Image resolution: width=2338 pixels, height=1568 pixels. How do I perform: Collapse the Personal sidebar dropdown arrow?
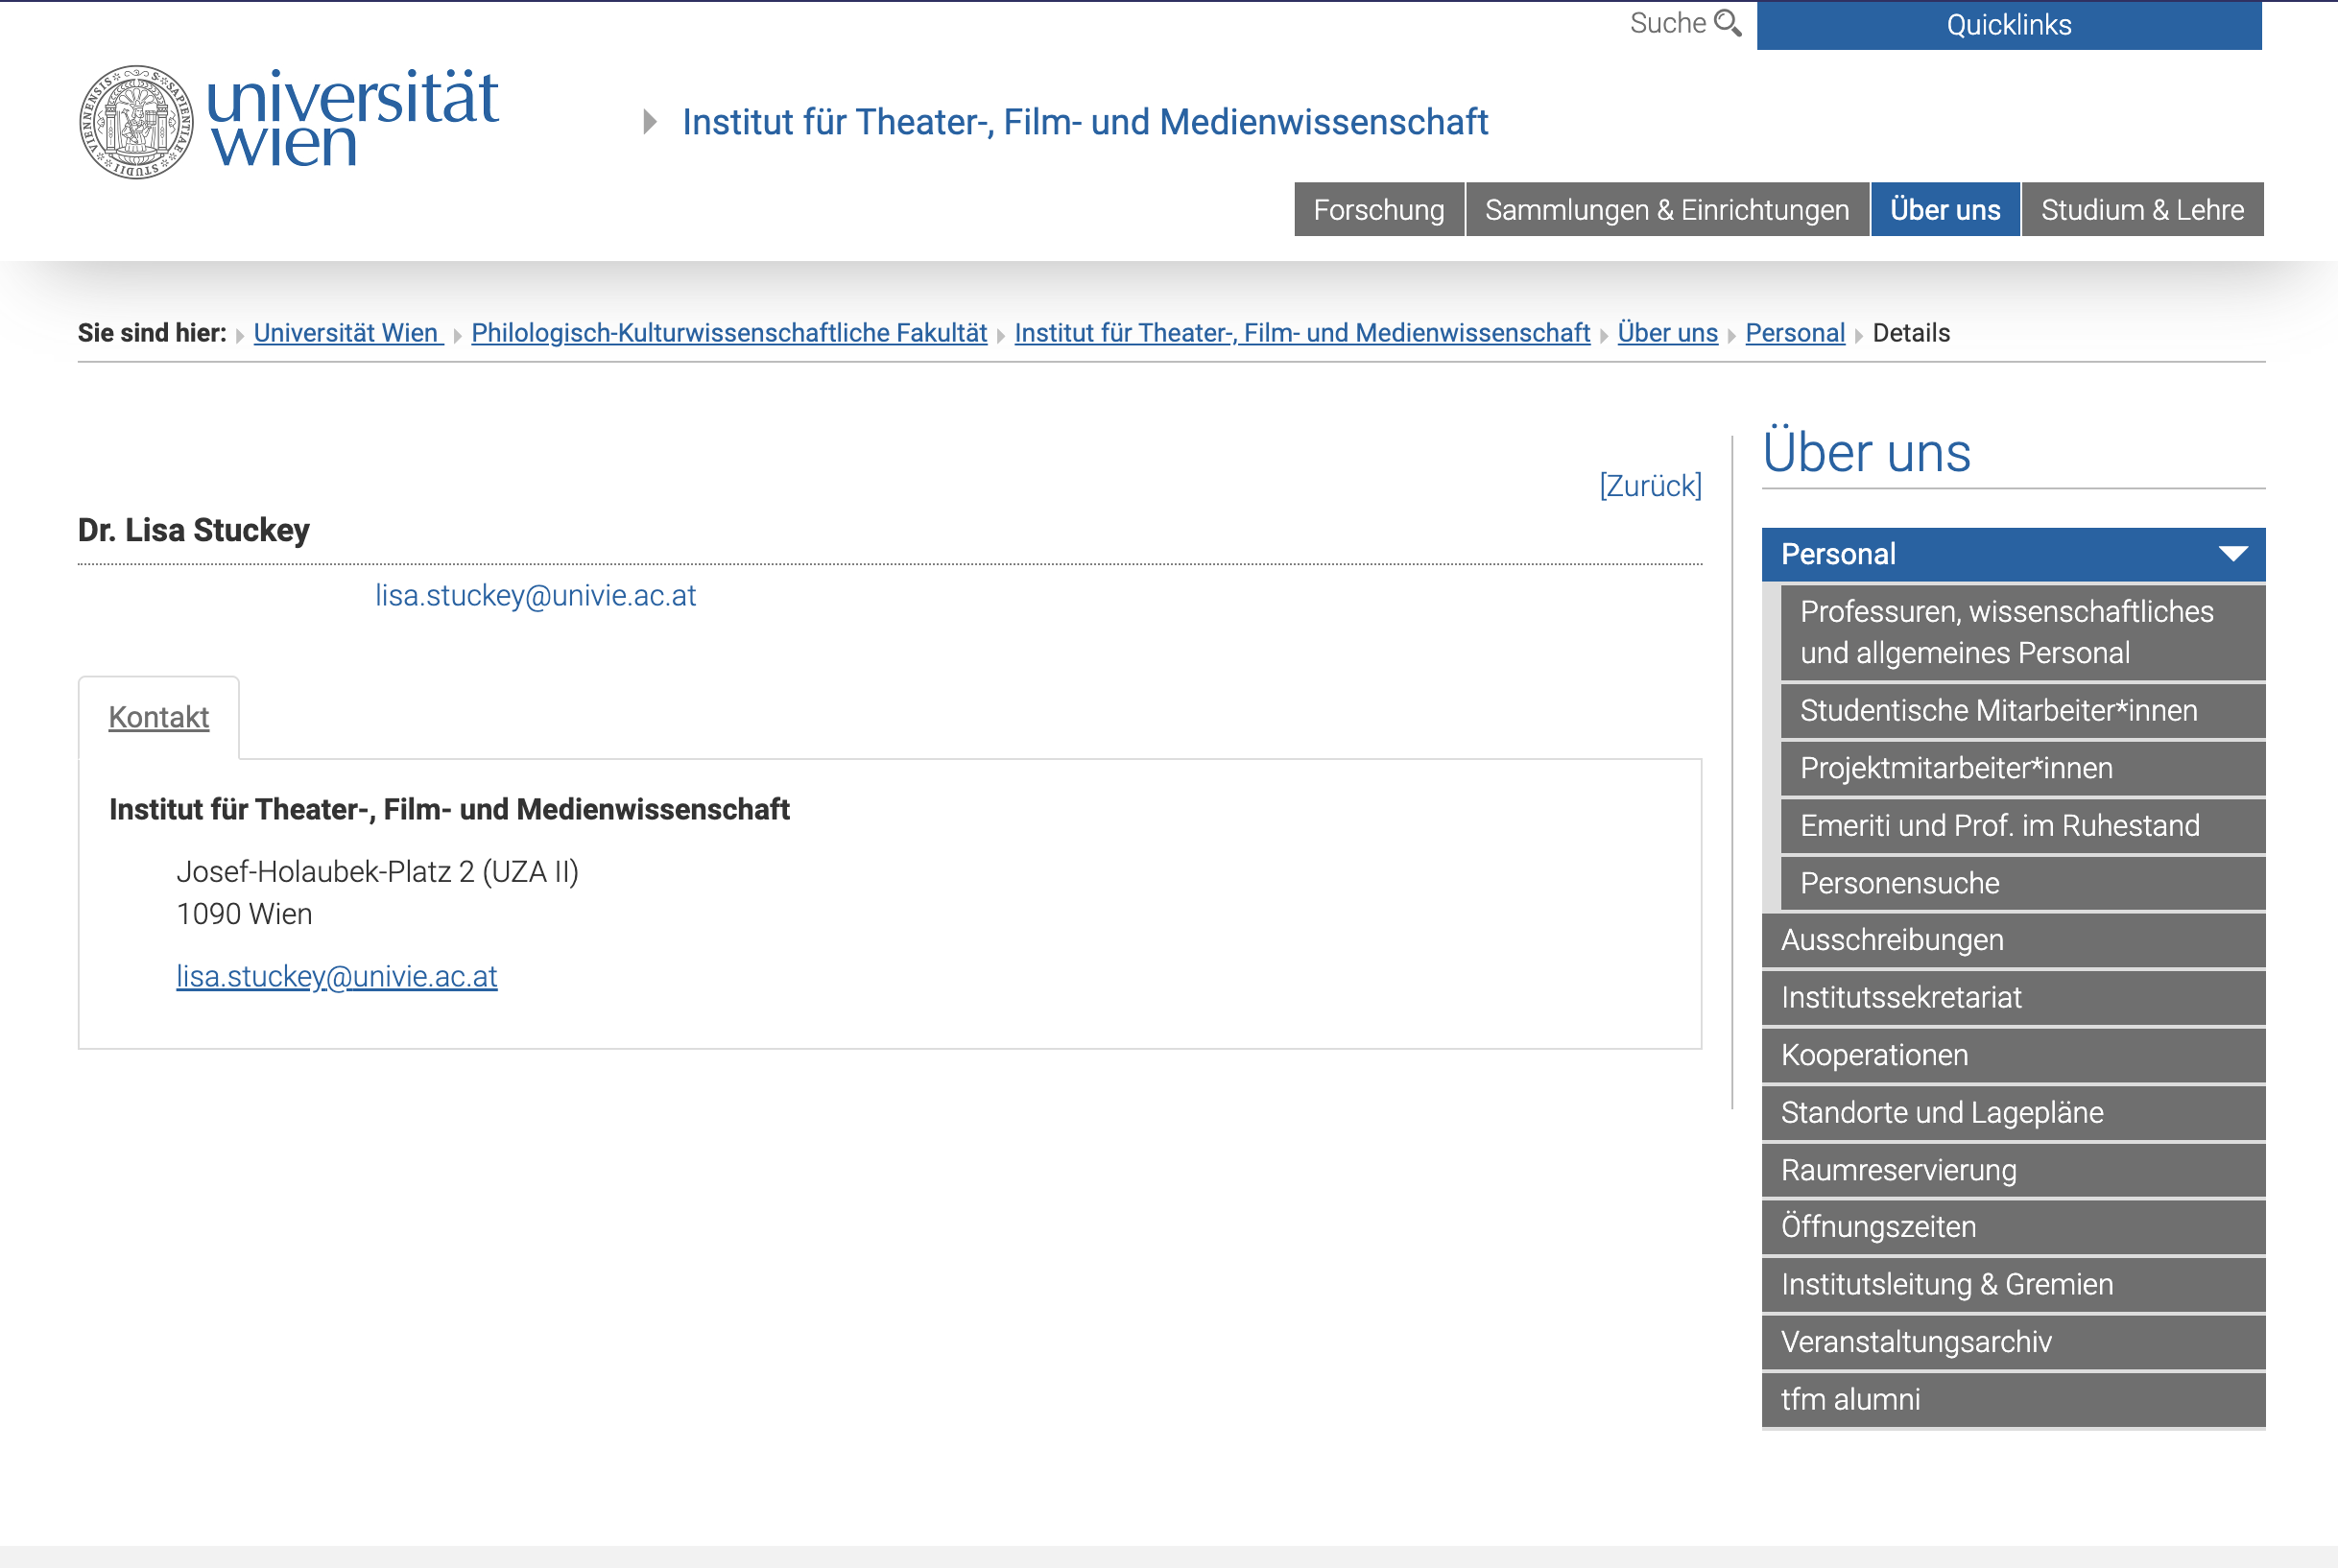coord(2232,554)
